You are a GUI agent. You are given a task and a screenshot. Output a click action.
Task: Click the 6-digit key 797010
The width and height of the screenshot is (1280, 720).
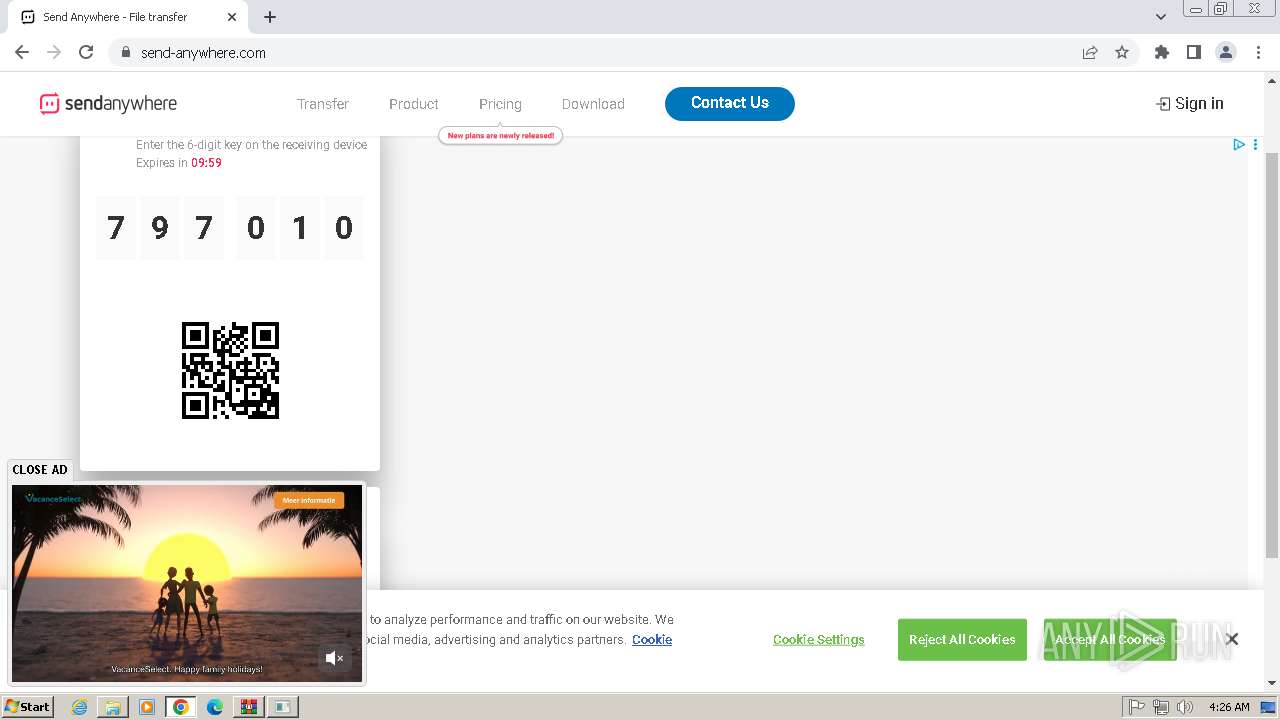[x=230, y=228]
